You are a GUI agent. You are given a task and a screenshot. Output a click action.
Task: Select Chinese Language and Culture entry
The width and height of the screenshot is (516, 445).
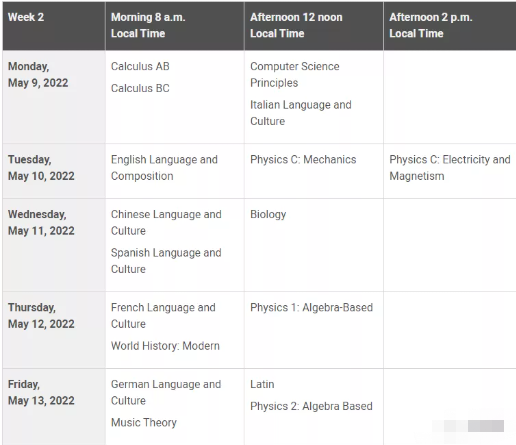coord(166,222)
